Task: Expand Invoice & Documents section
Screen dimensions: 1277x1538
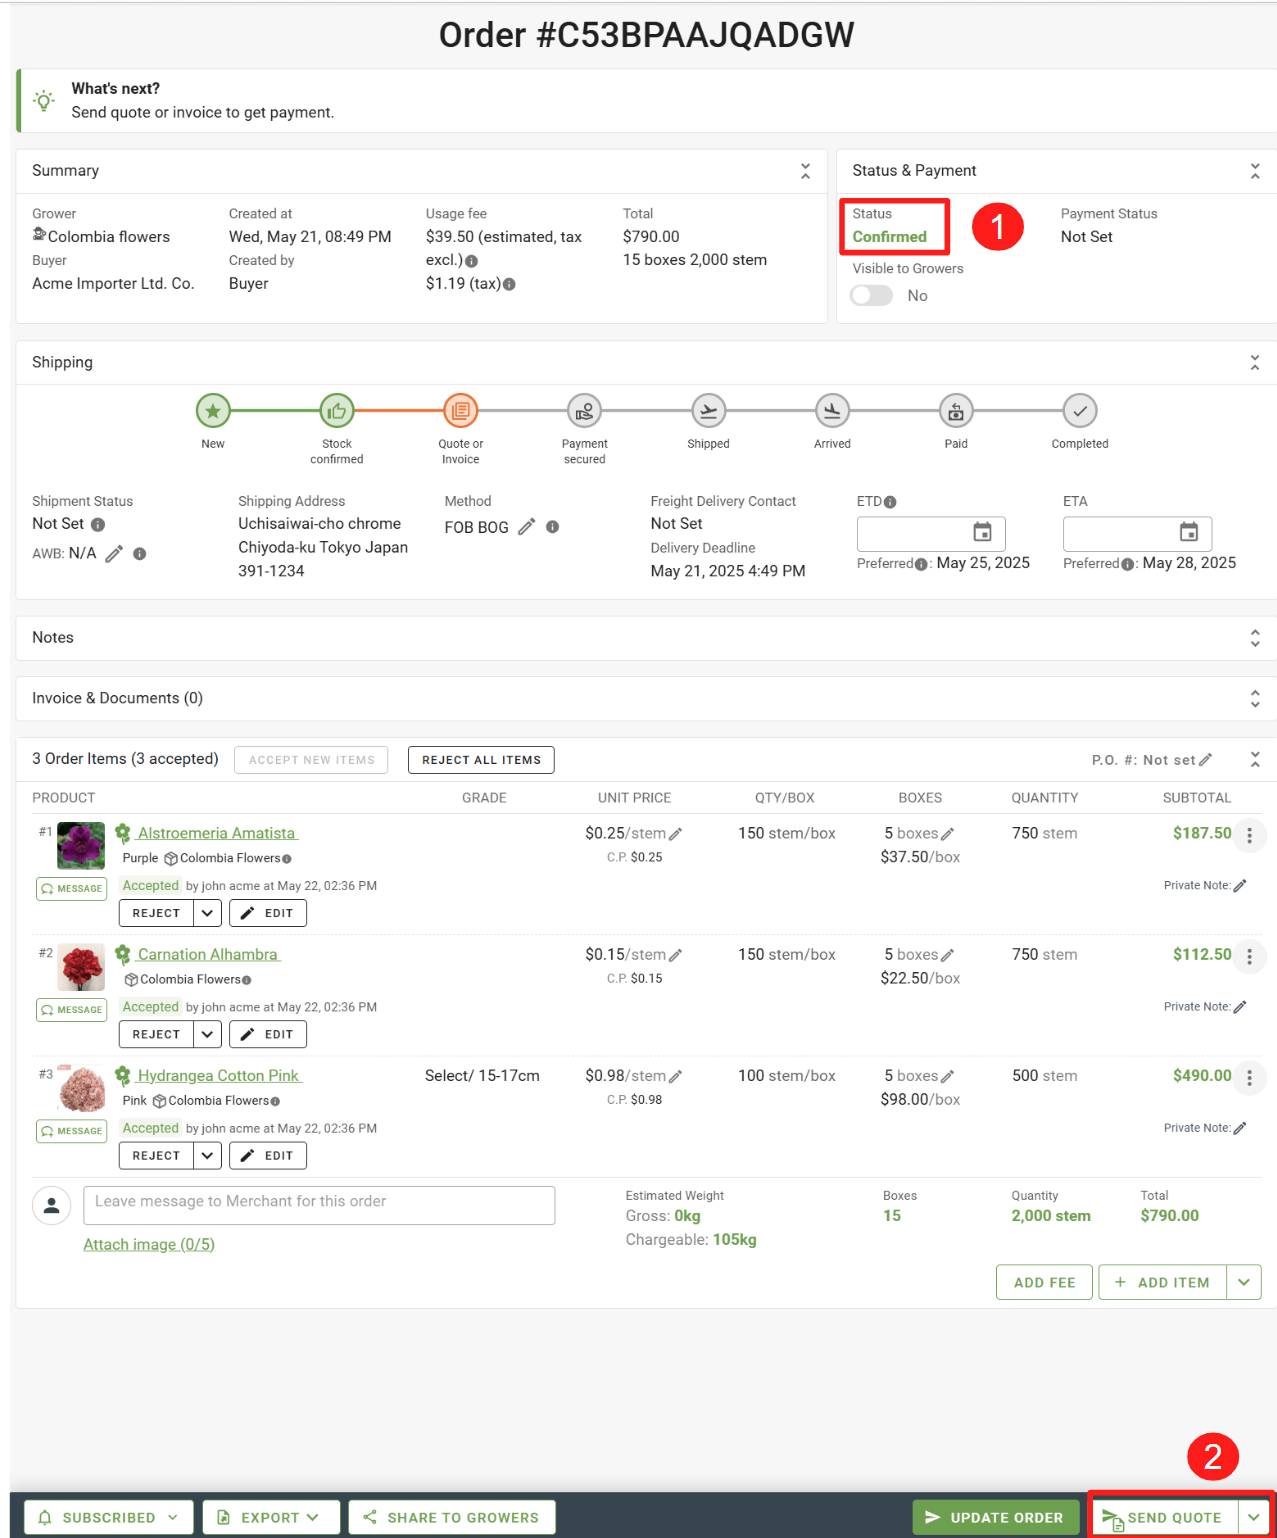Action: pyautogui.click(x=1254, y=699)
